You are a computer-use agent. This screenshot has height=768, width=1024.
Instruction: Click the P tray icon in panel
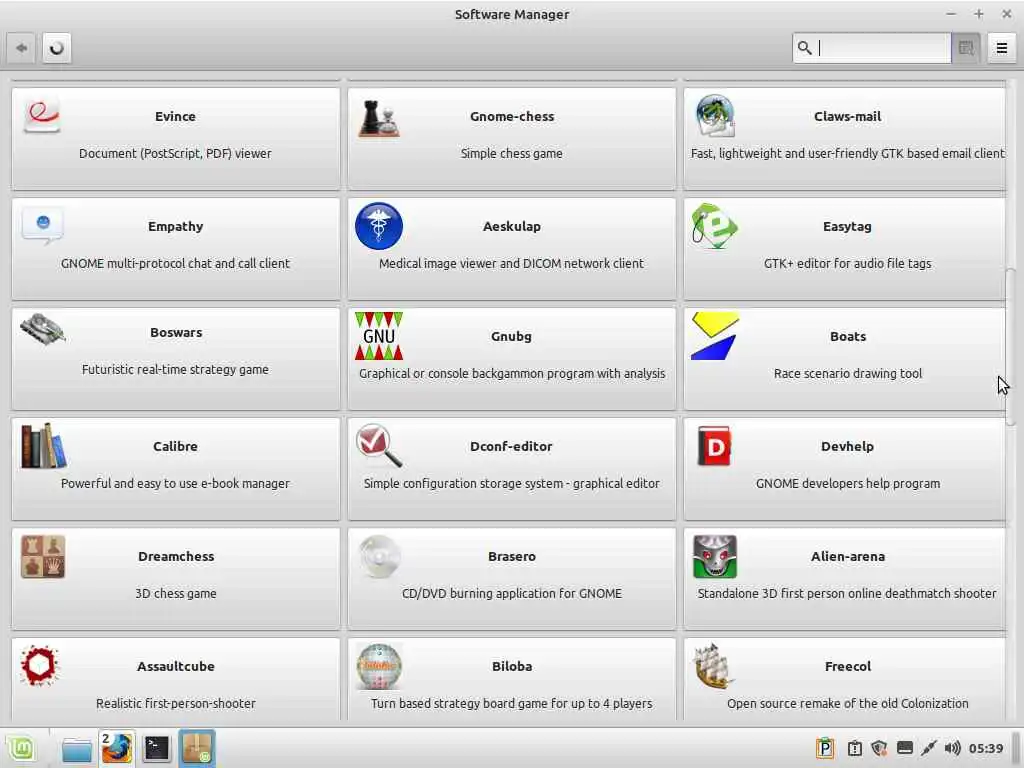point(825,748)
